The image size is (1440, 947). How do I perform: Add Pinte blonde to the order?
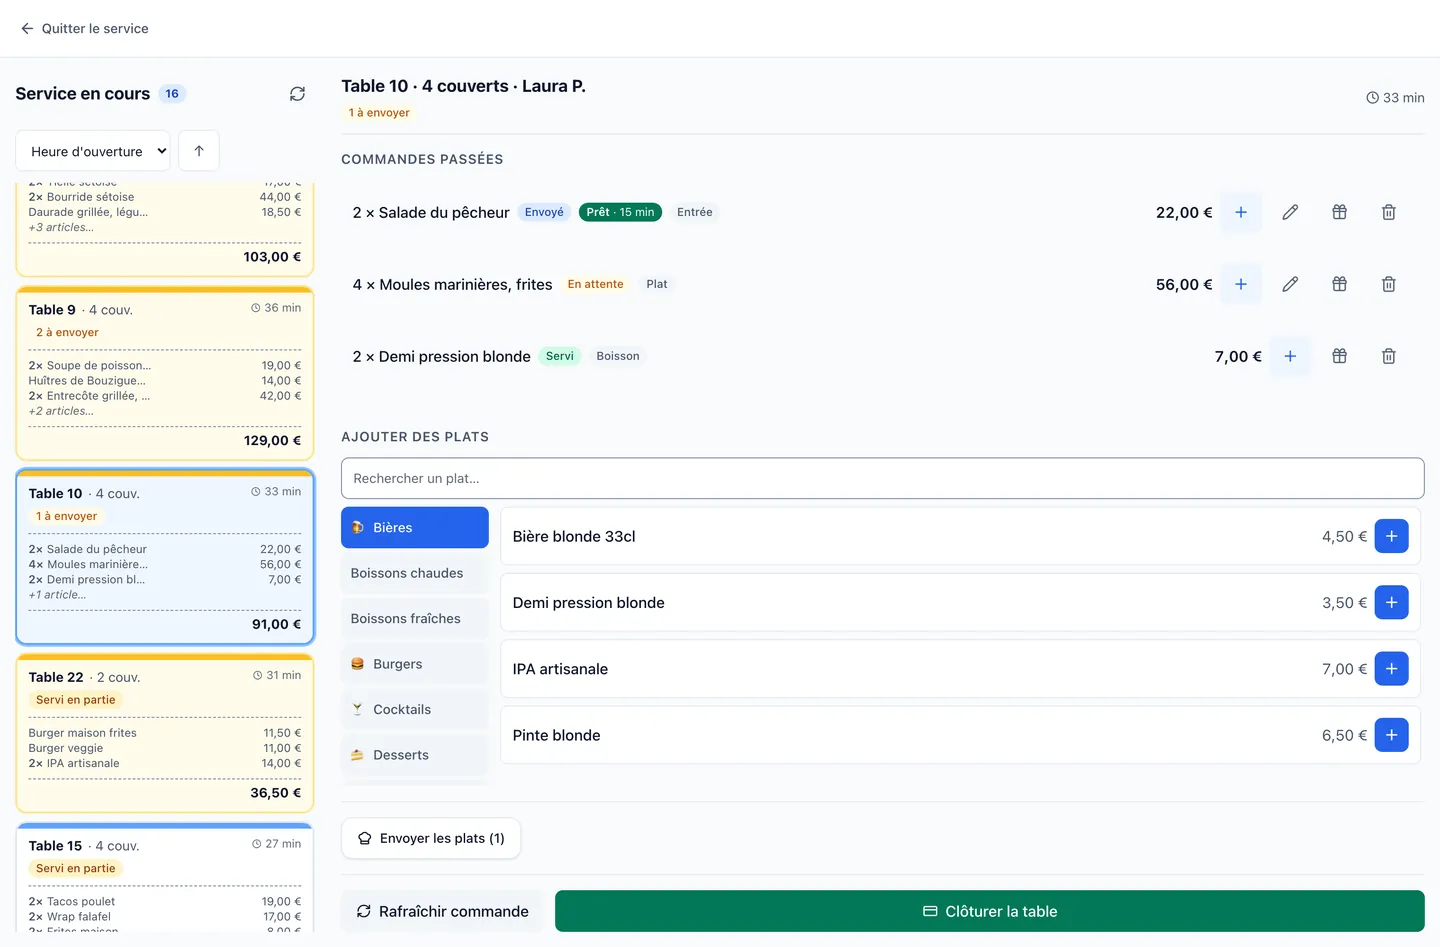[x=1391, y=735]
